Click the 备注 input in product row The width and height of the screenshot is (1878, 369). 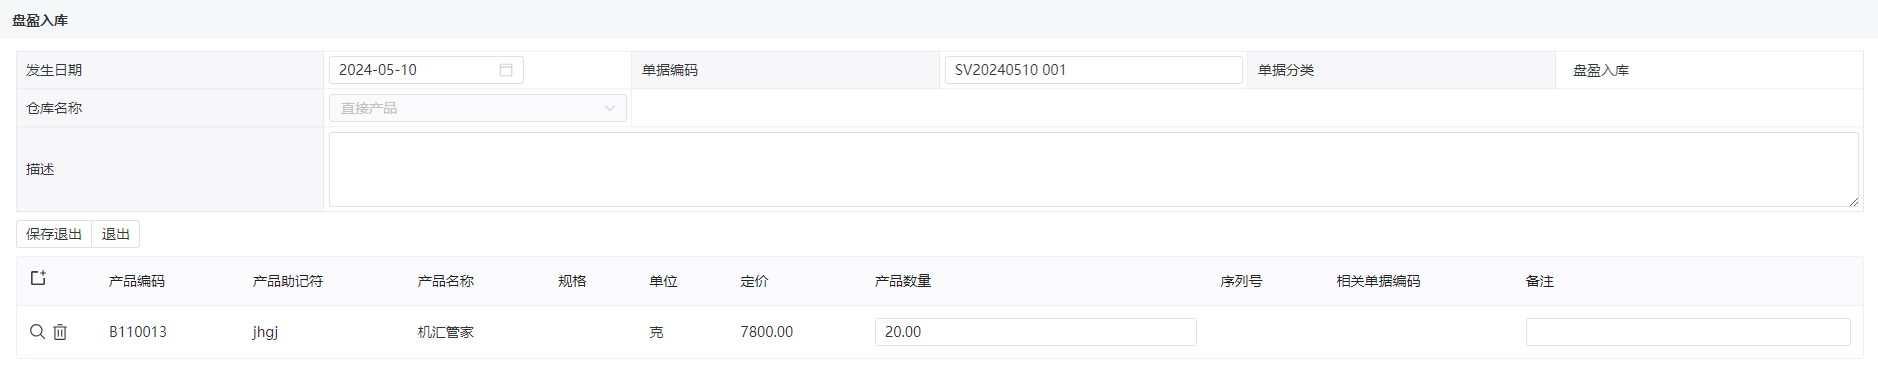[x=1688, y=332]
